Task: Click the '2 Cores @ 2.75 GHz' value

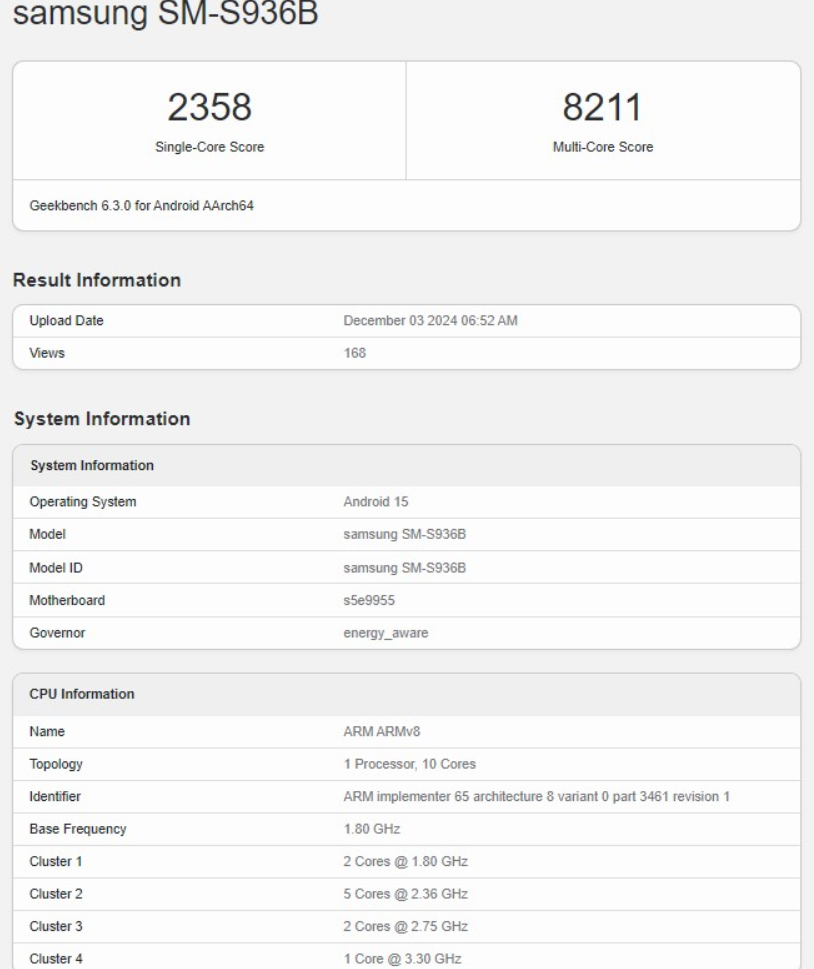Action: (405, 926)
